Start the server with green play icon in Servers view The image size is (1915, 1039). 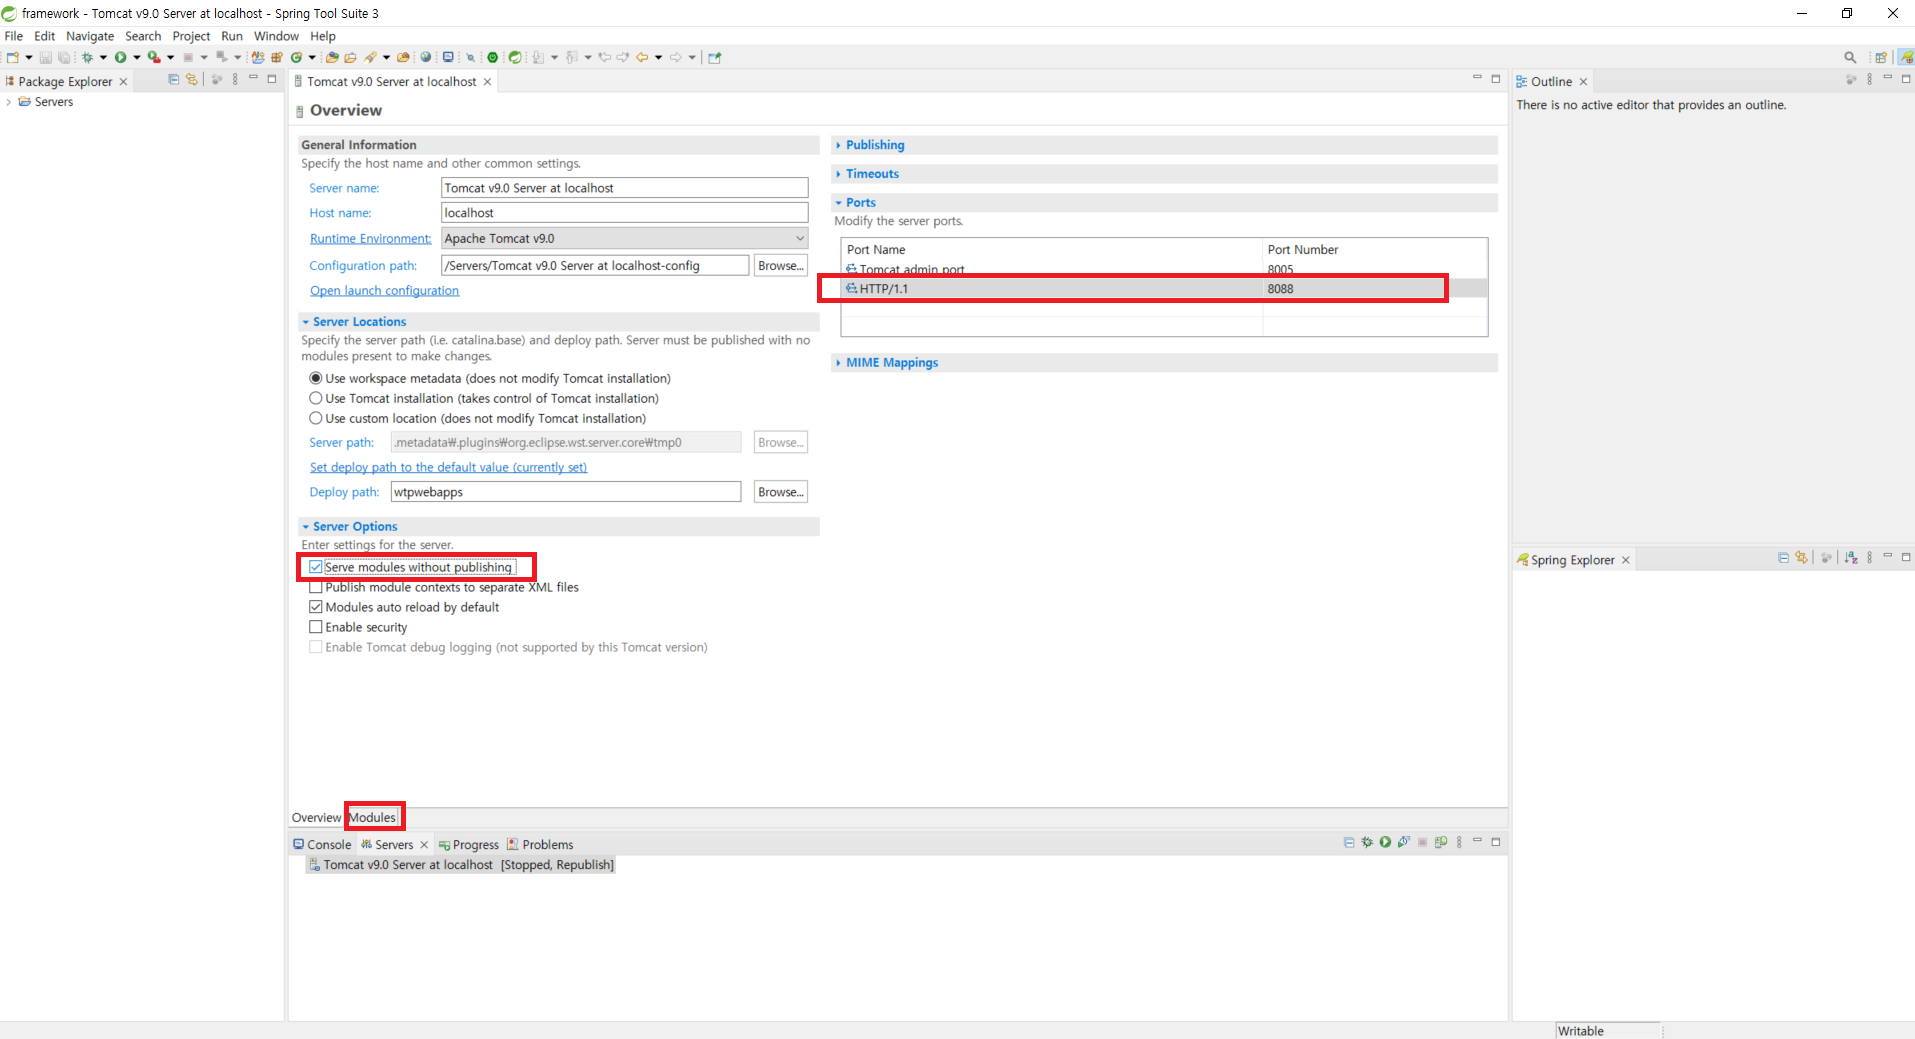click(x=1385, y=842)
